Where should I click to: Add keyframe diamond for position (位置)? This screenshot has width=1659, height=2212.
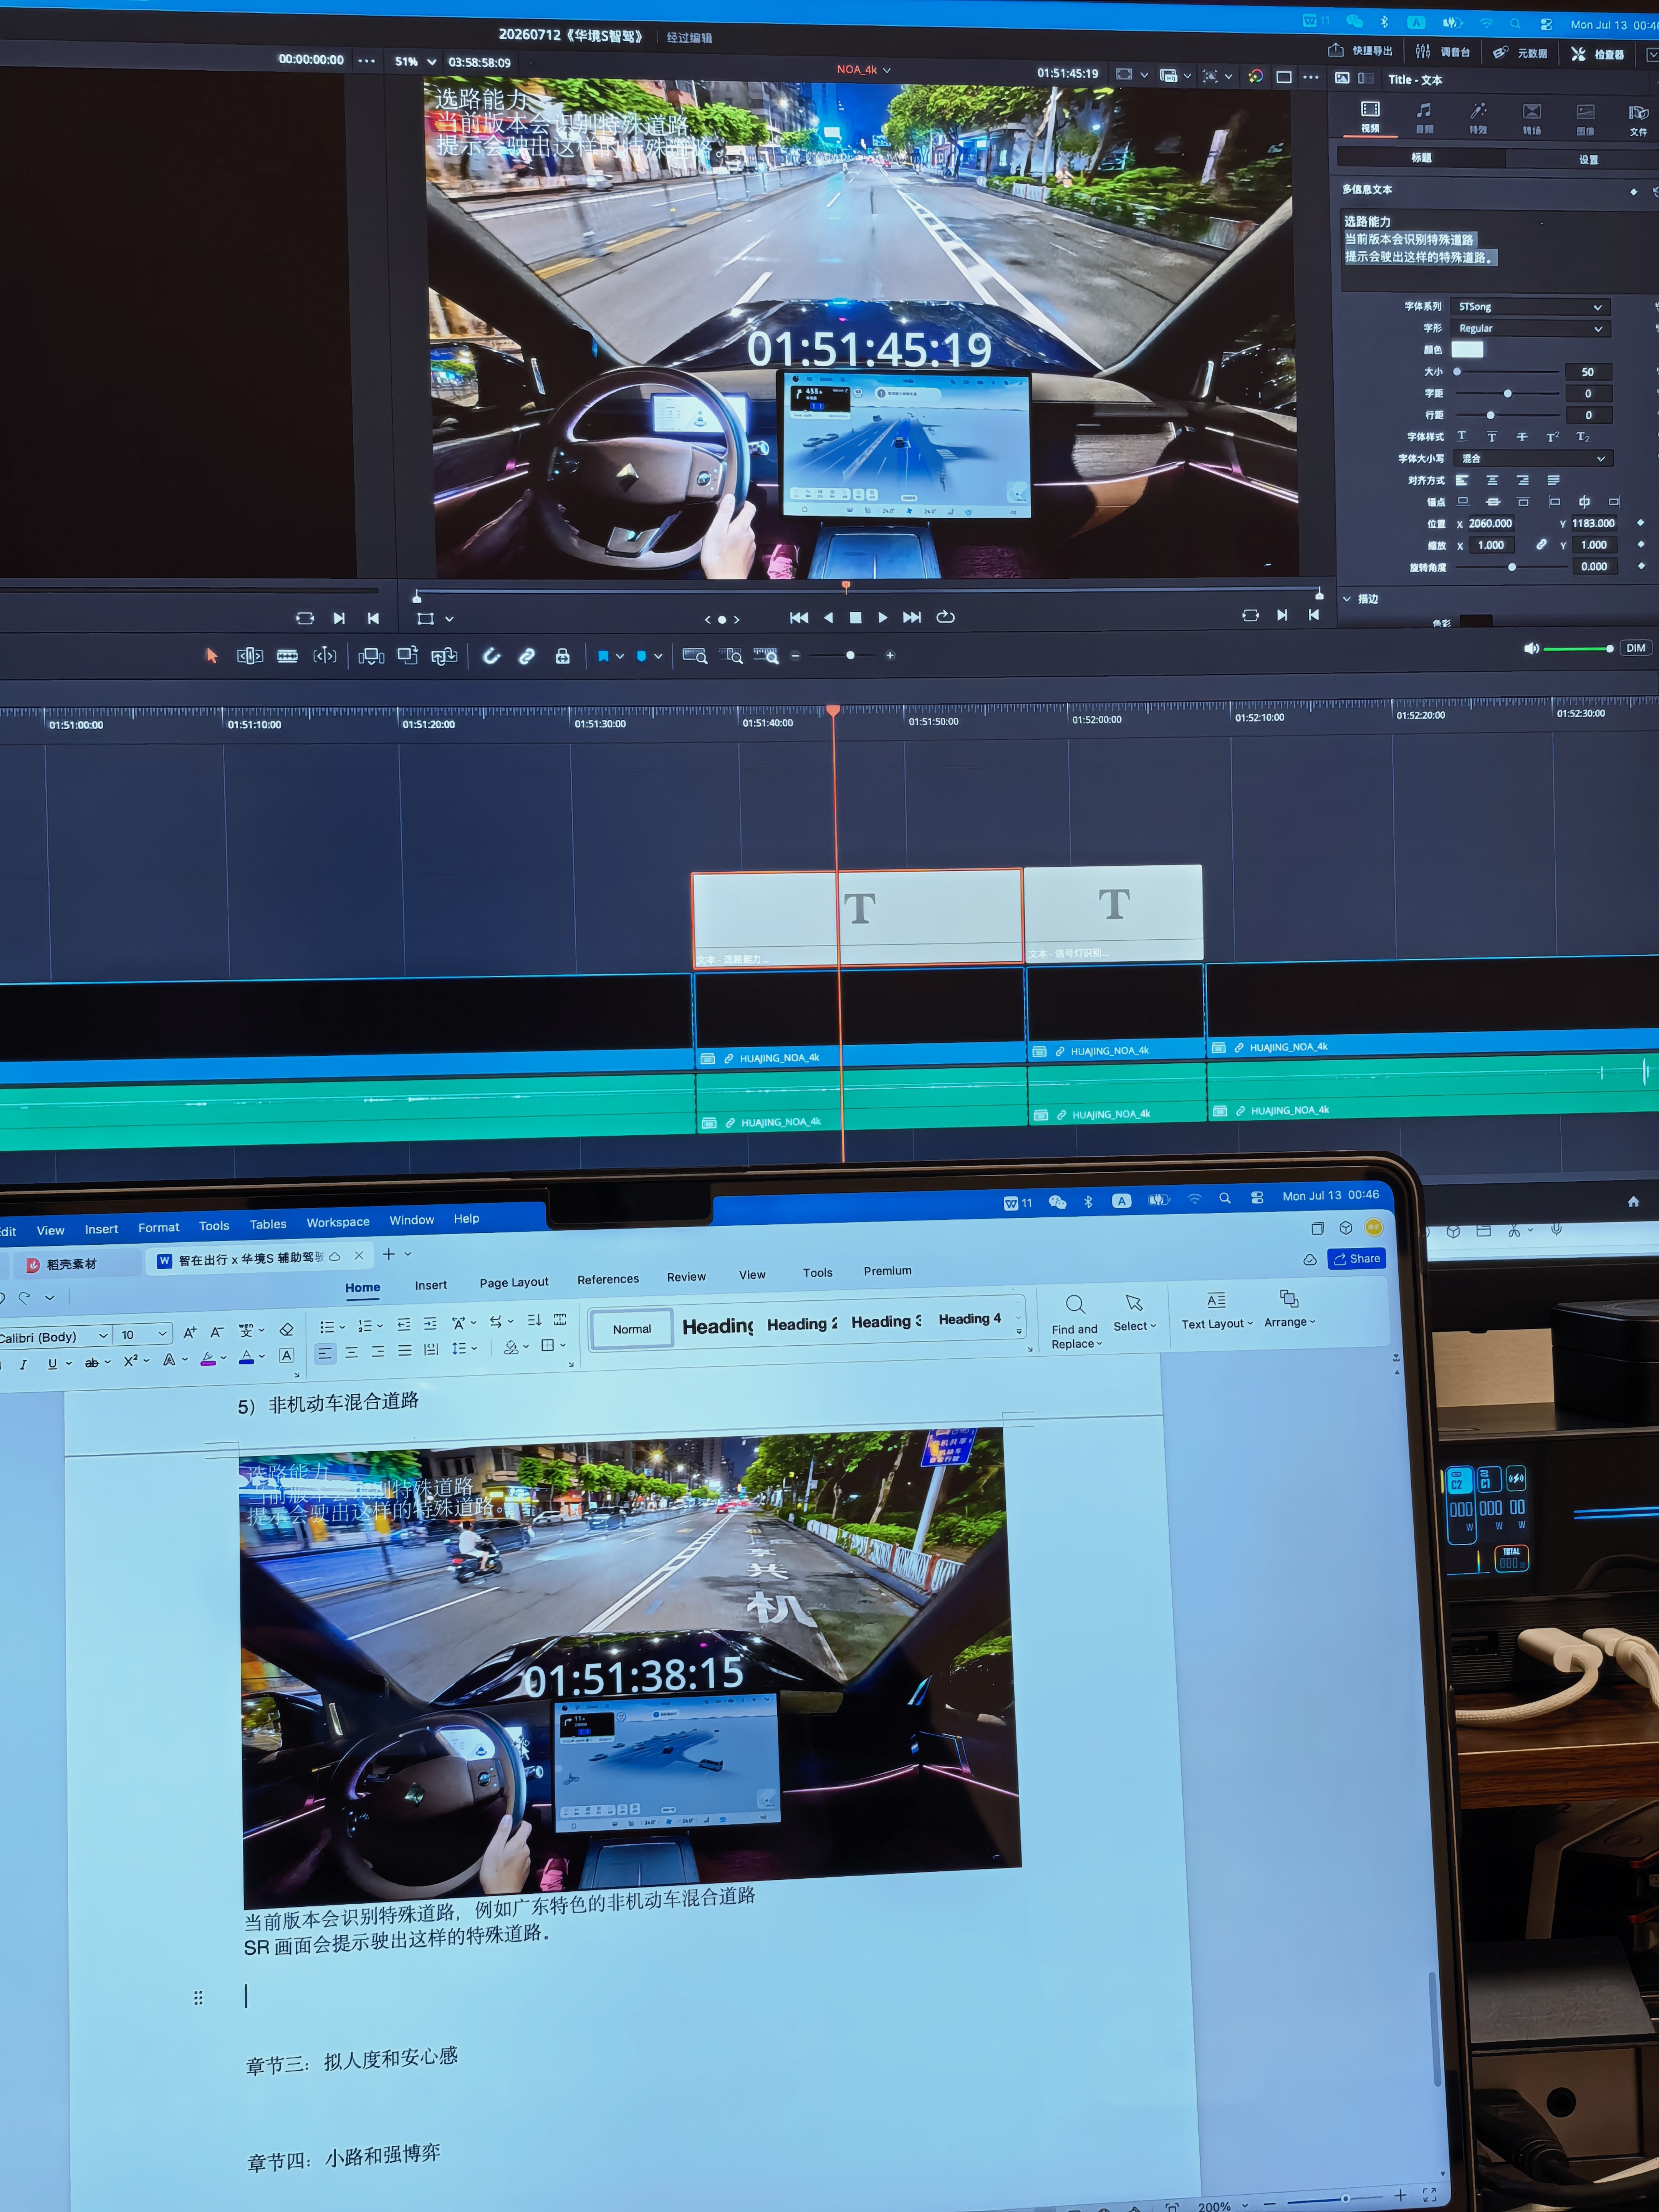[x=1640, y=523]
